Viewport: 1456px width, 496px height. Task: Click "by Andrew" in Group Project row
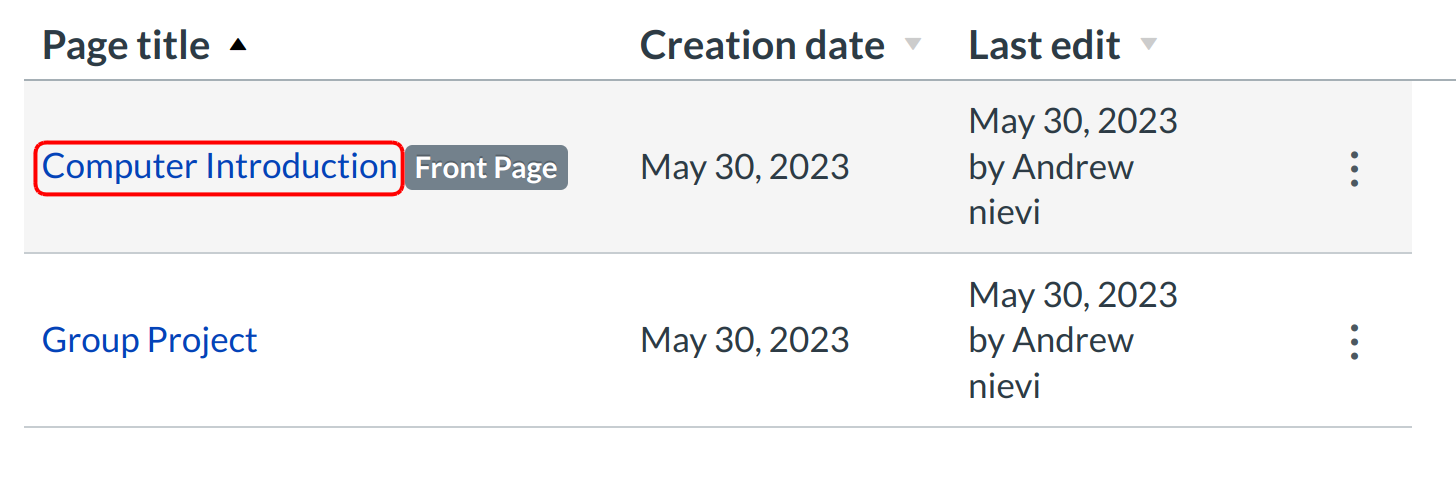click(x=1051, y=341)
